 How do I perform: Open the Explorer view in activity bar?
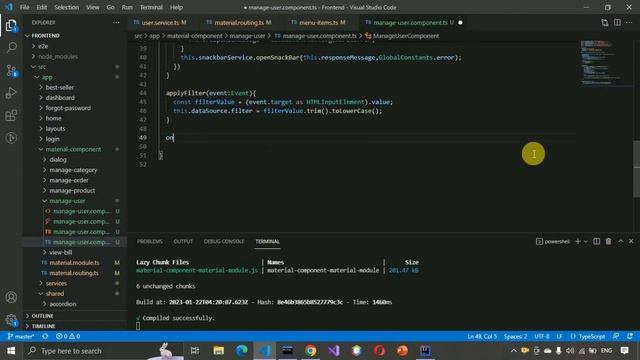(x=11, y=25)
